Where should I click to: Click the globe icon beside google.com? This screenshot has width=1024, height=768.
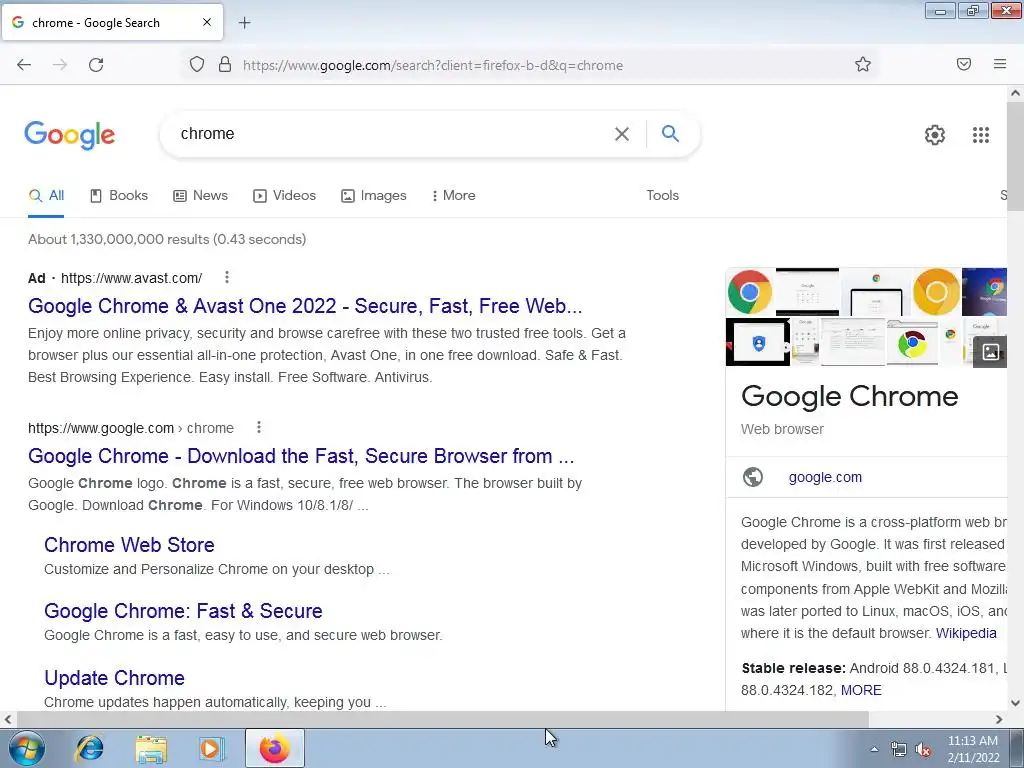coord(753,477)
